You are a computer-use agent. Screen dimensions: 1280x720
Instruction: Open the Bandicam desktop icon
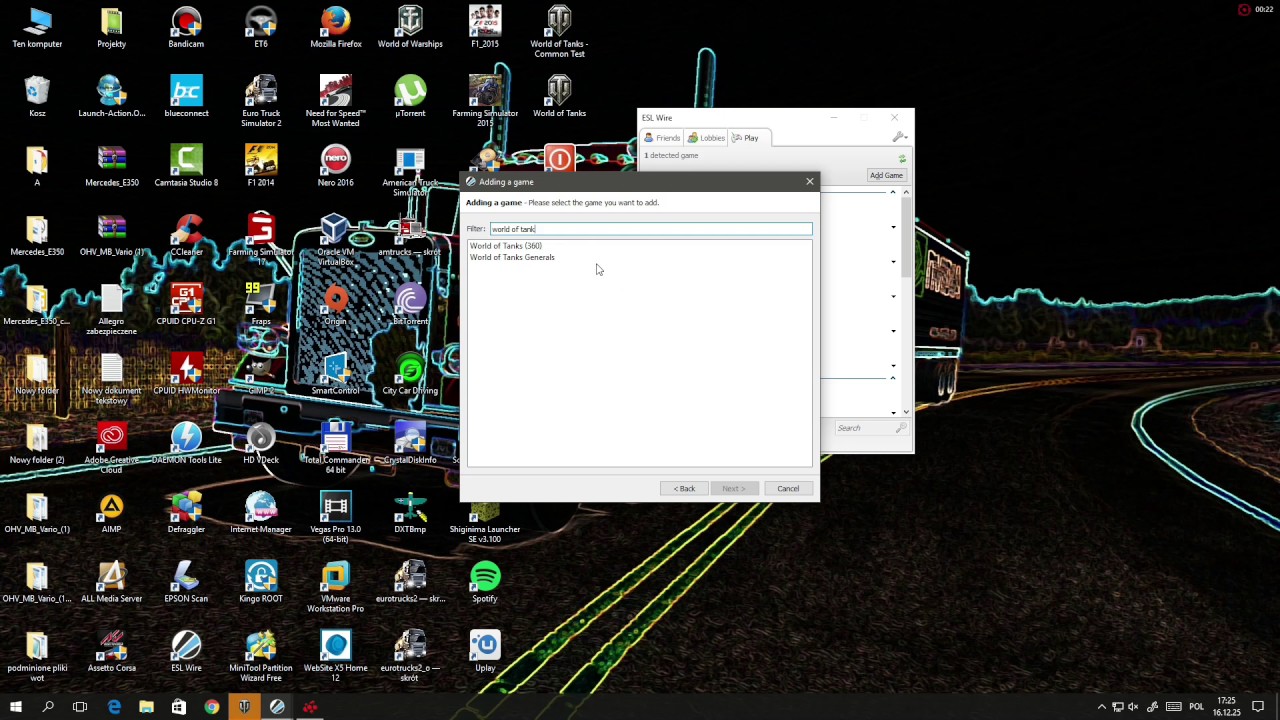coord(186,28)
